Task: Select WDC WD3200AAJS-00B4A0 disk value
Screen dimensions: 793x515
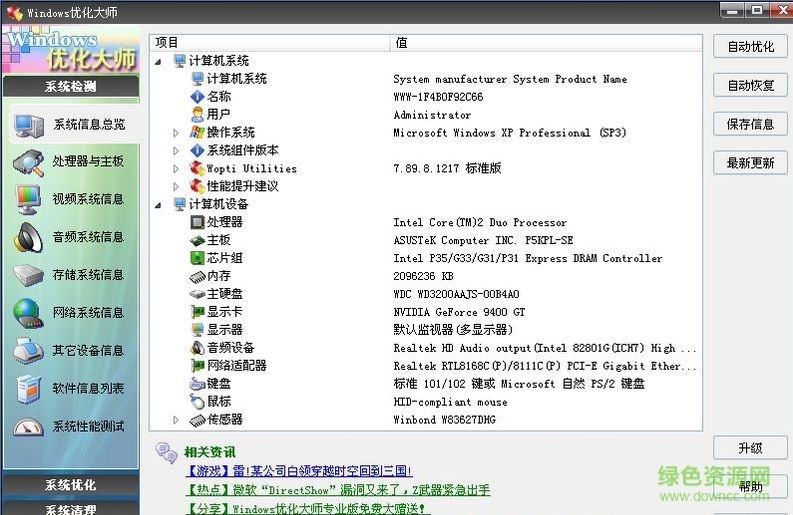Action: (456, 294)
